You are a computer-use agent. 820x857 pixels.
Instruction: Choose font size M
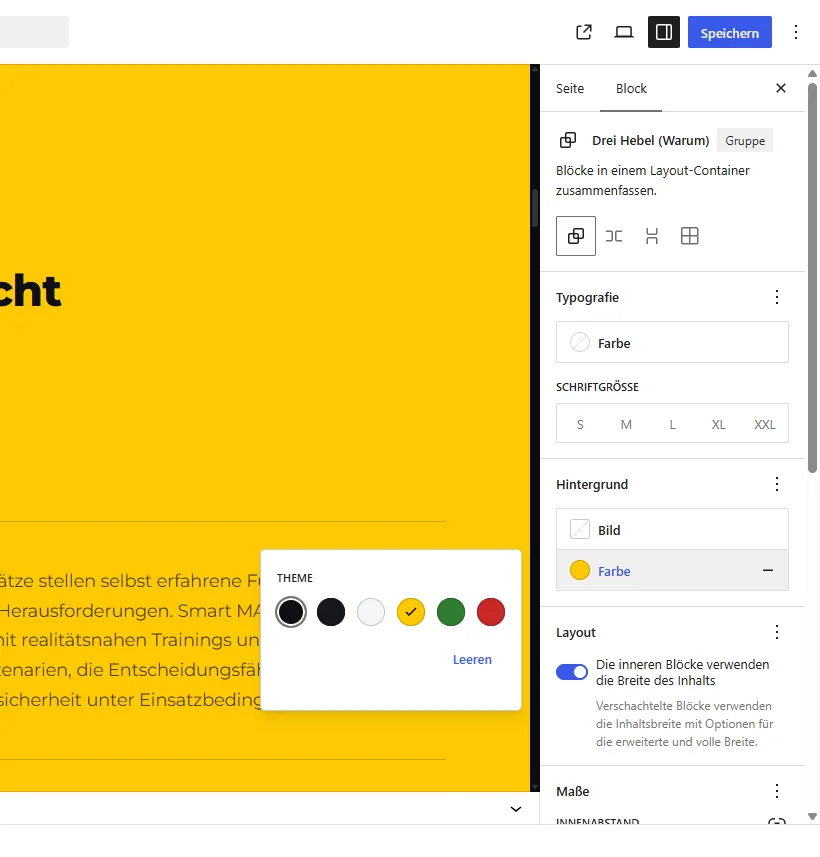pos(626,424)
